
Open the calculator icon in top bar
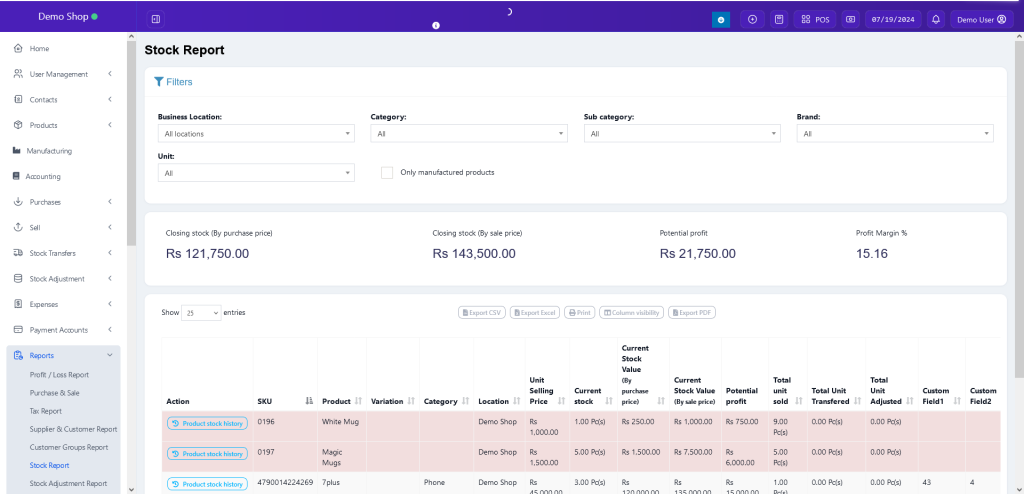click(x=779, y=19)
